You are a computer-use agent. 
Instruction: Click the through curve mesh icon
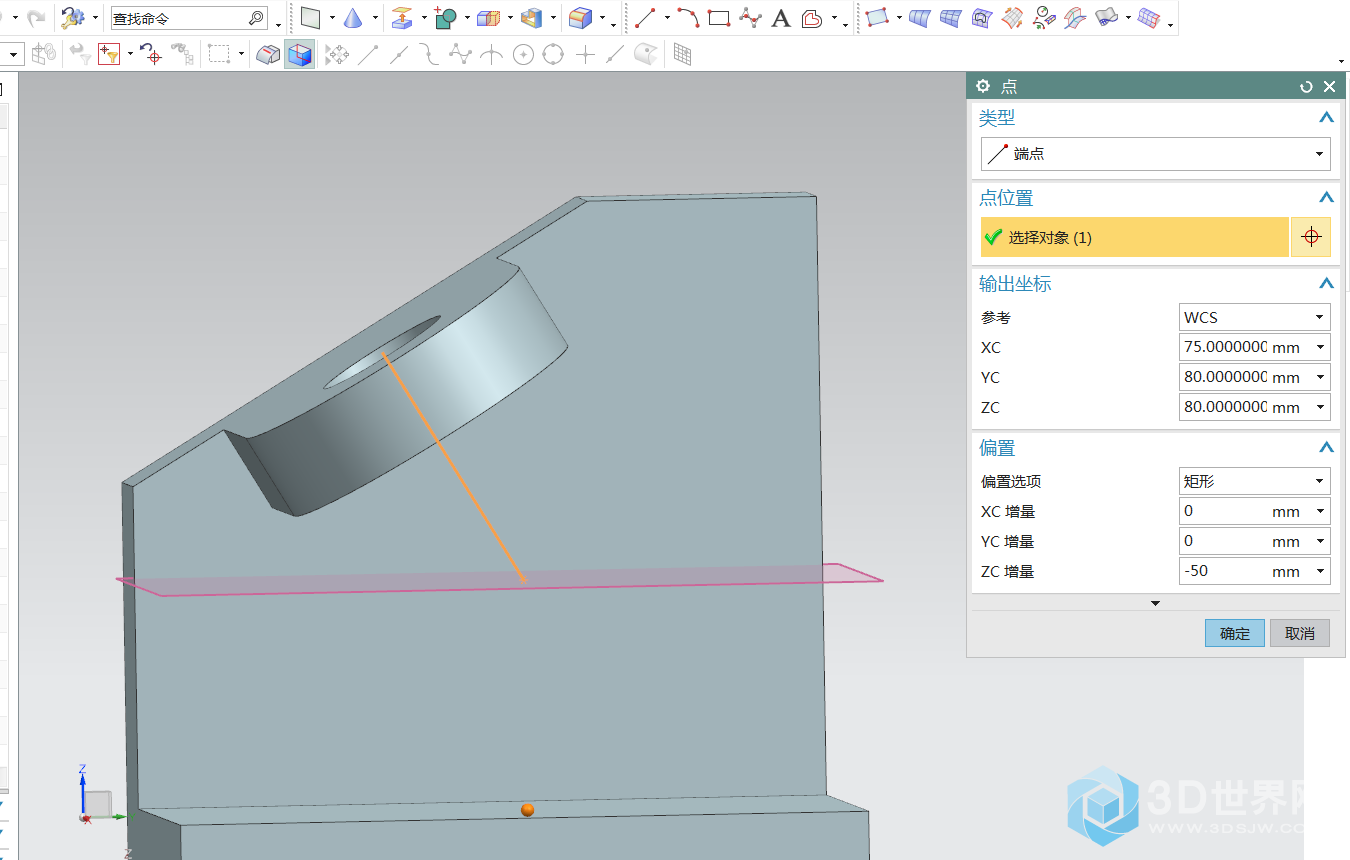(x=951, y=18)
